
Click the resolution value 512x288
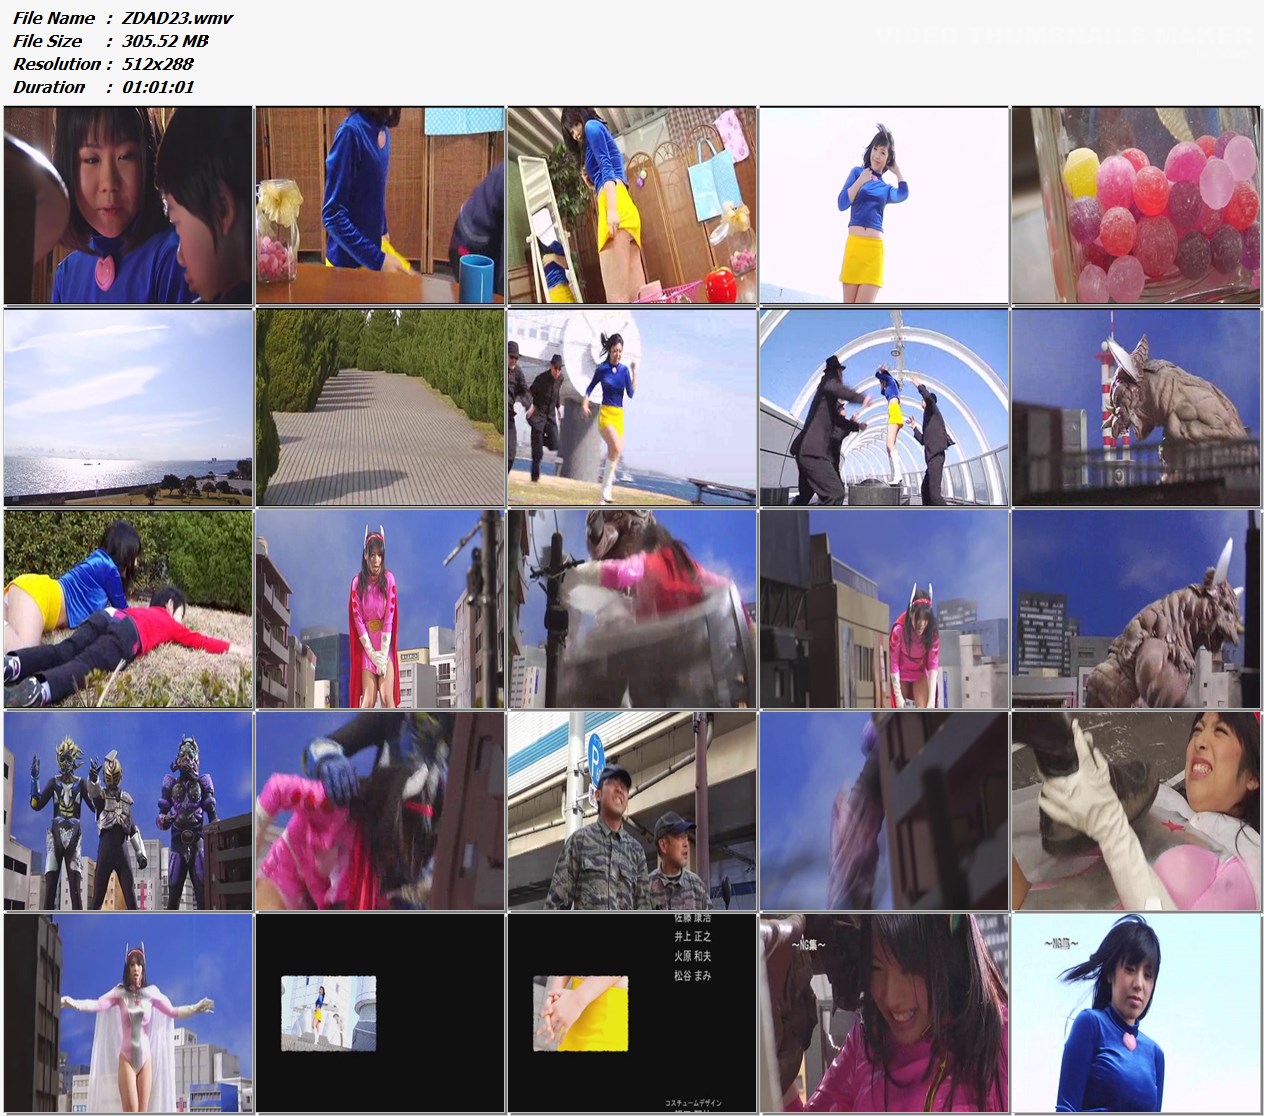coord(157,64)
